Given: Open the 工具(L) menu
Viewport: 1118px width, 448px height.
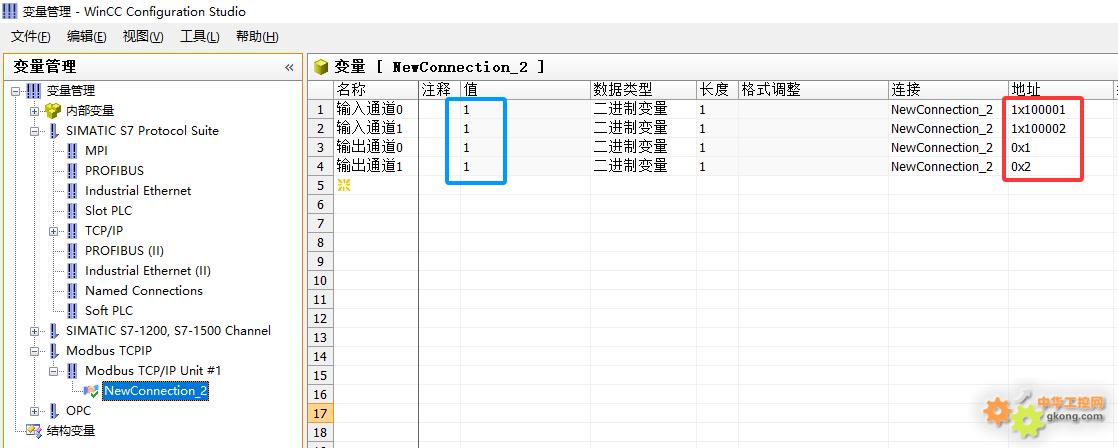Looking at the screenshot, I should 199,37.
